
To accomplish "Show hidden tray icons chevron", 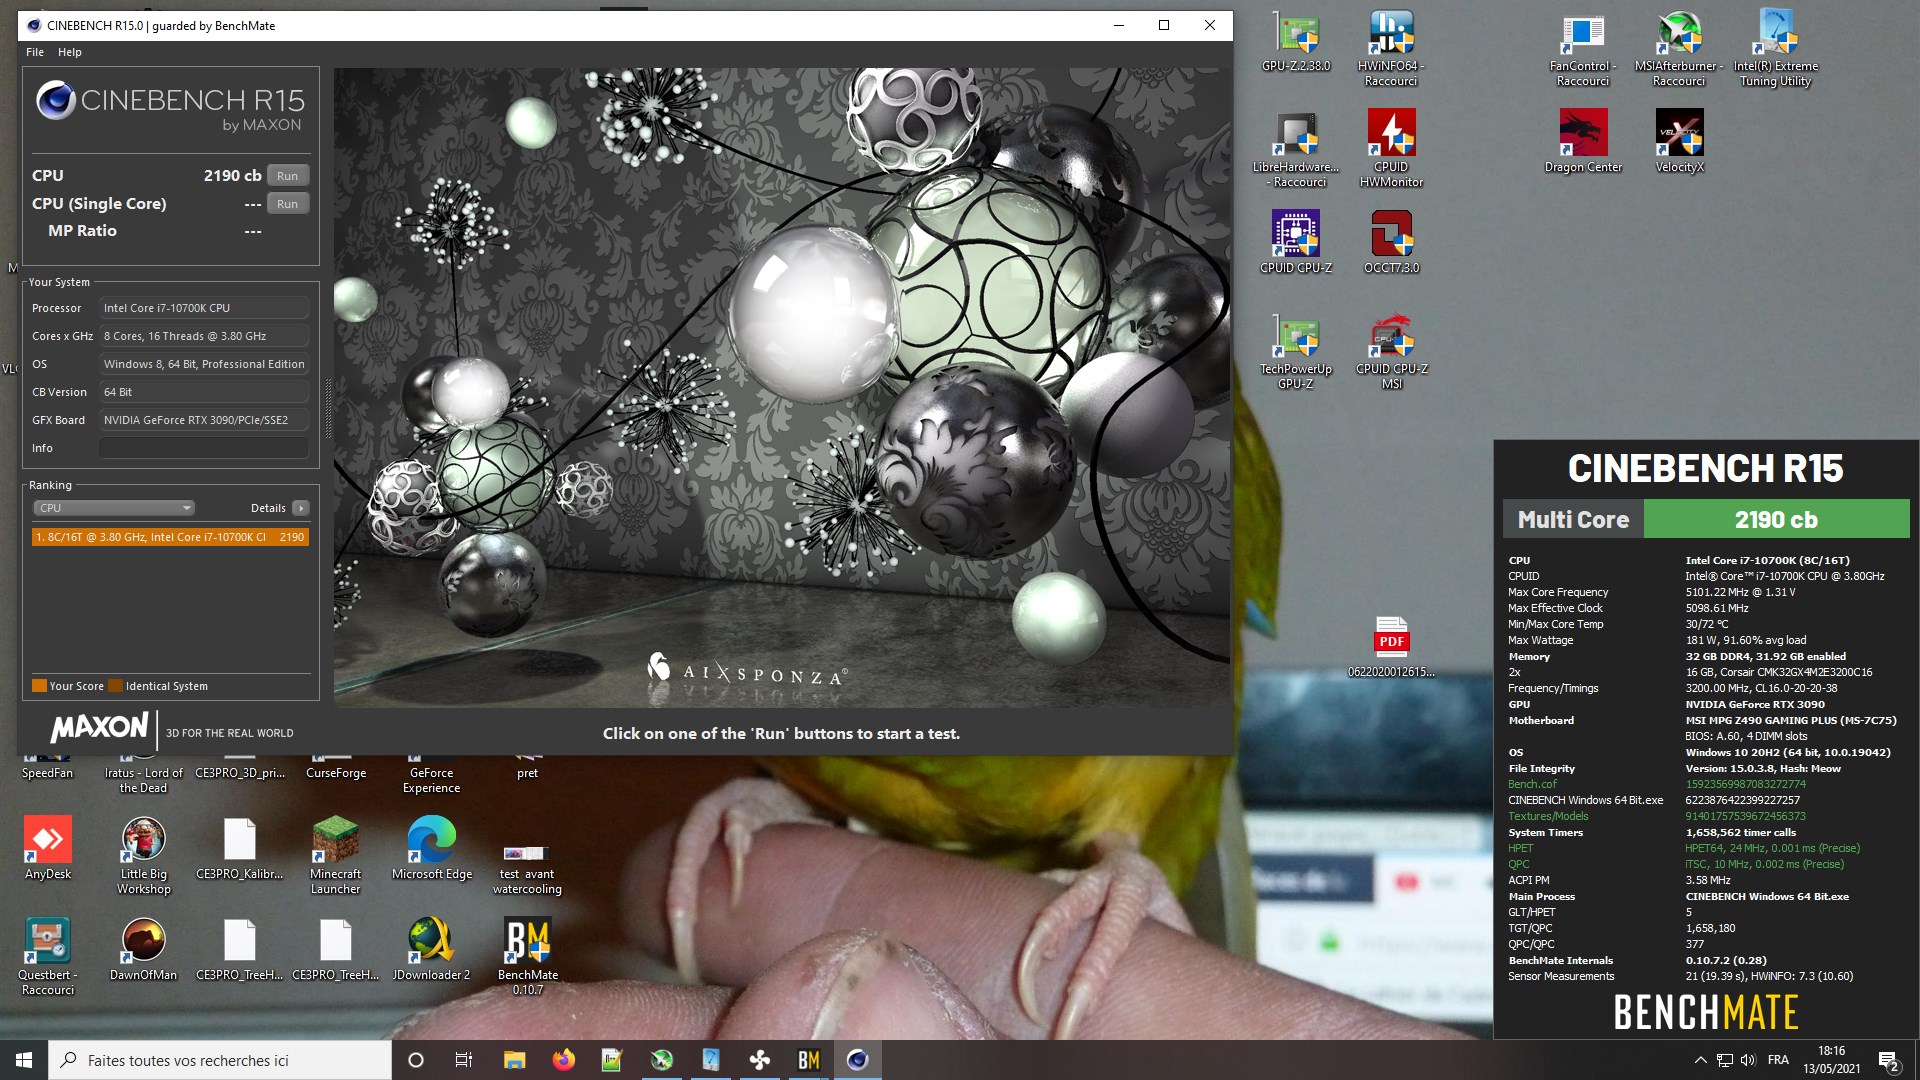I will (1700, 1060).
